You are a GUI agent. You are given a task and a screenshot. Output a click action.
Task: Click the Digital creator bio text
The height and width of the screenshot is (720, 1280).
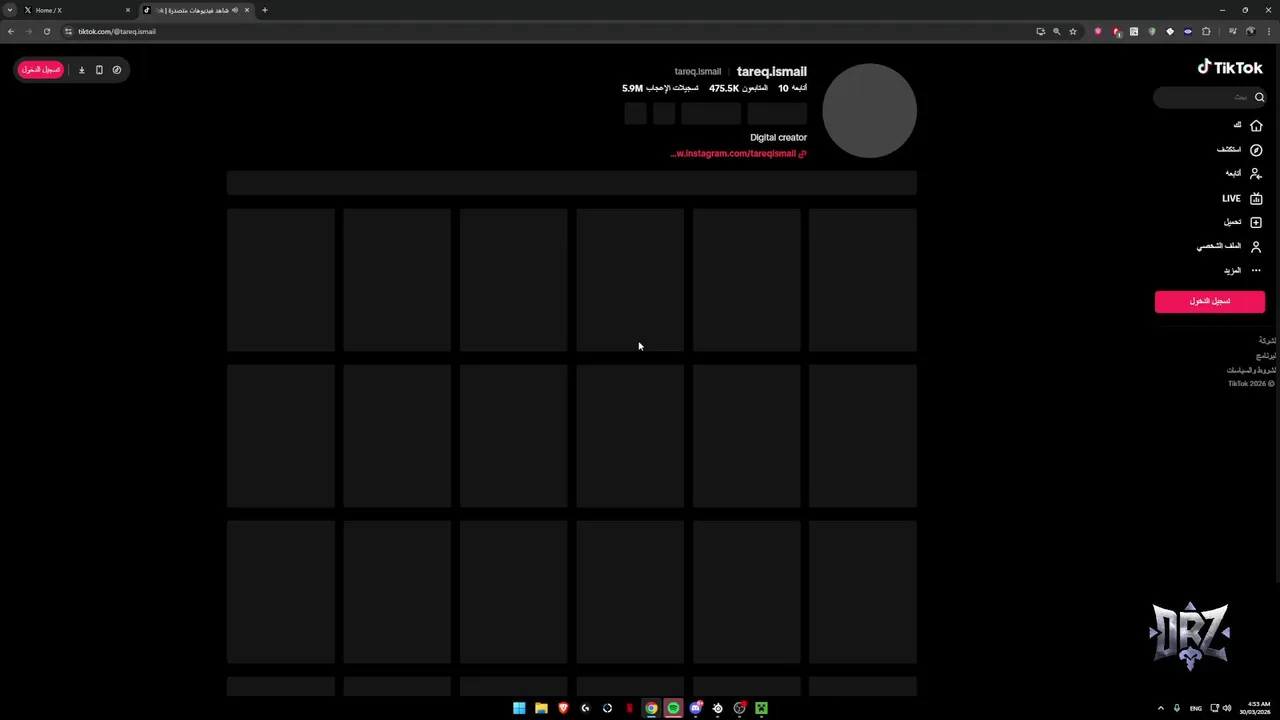click(778, 137)
